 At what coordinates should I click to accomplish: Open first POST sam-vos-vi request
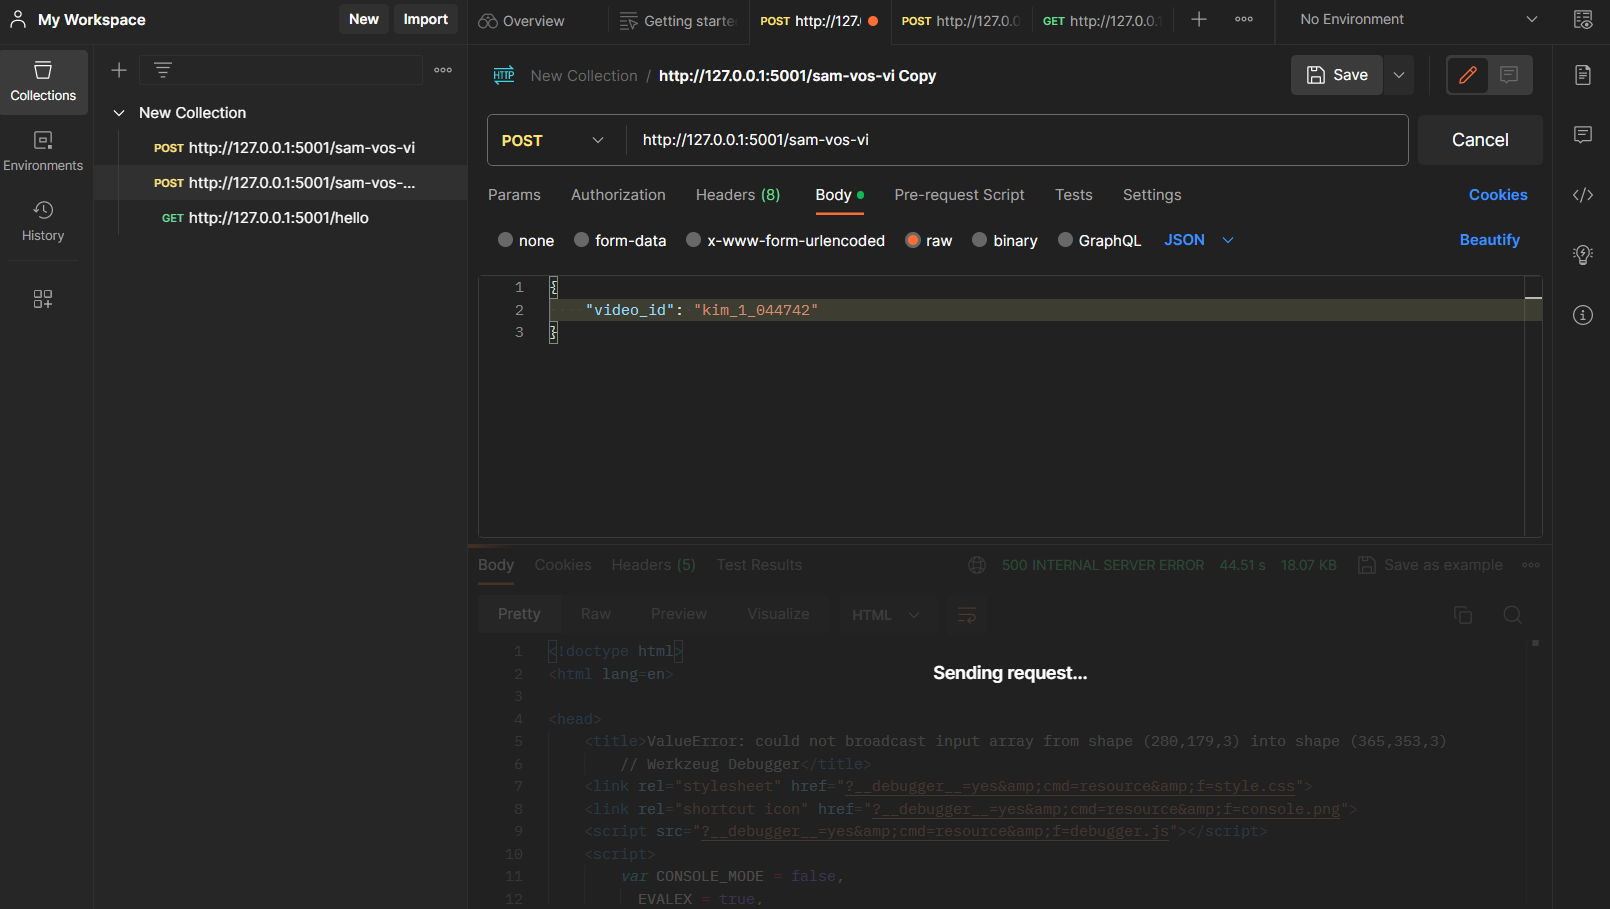[280, 148]
